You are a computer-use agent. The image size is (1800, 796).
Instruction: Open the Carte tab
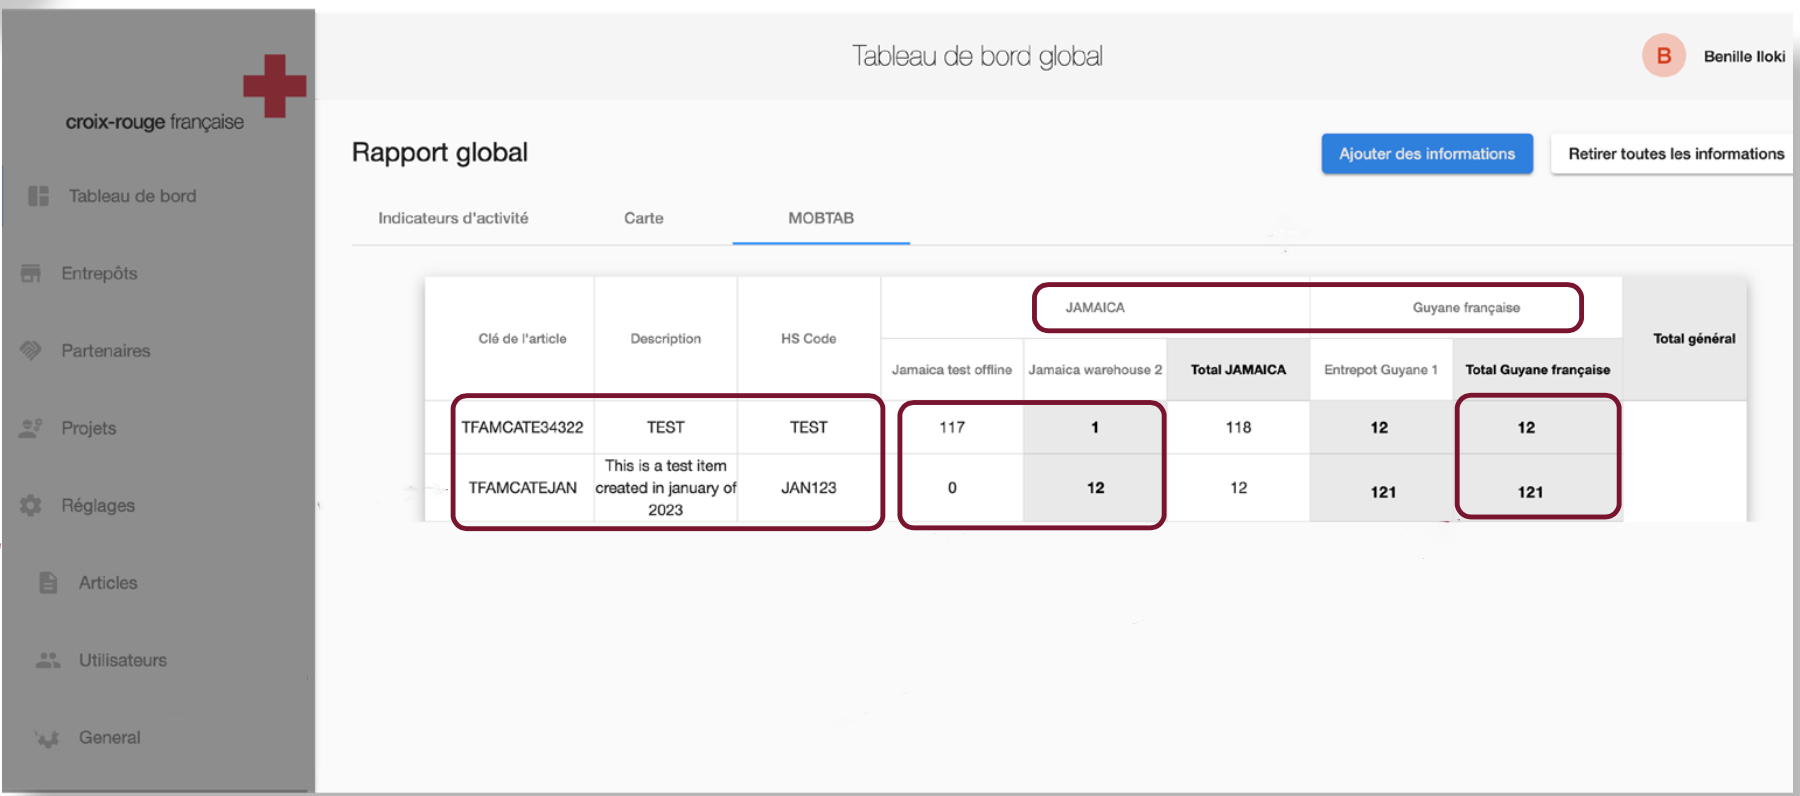[643, 218]
